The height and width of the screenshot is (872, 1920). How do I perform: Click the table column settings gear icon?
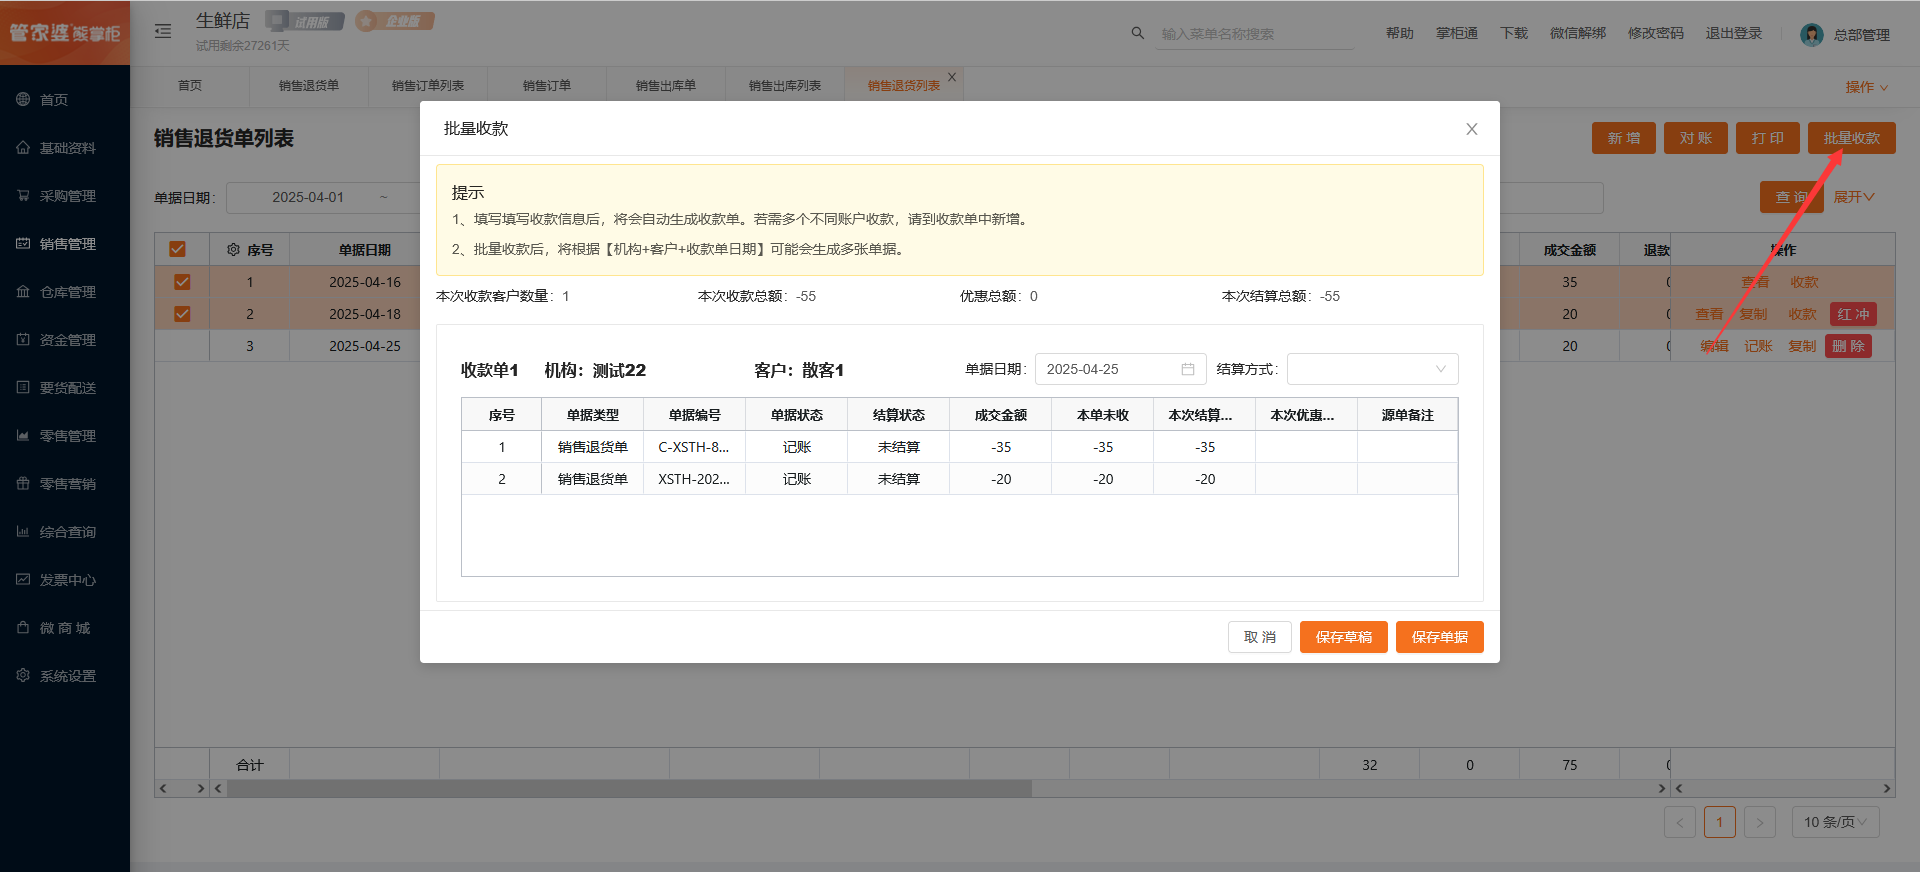click(233, 250)
